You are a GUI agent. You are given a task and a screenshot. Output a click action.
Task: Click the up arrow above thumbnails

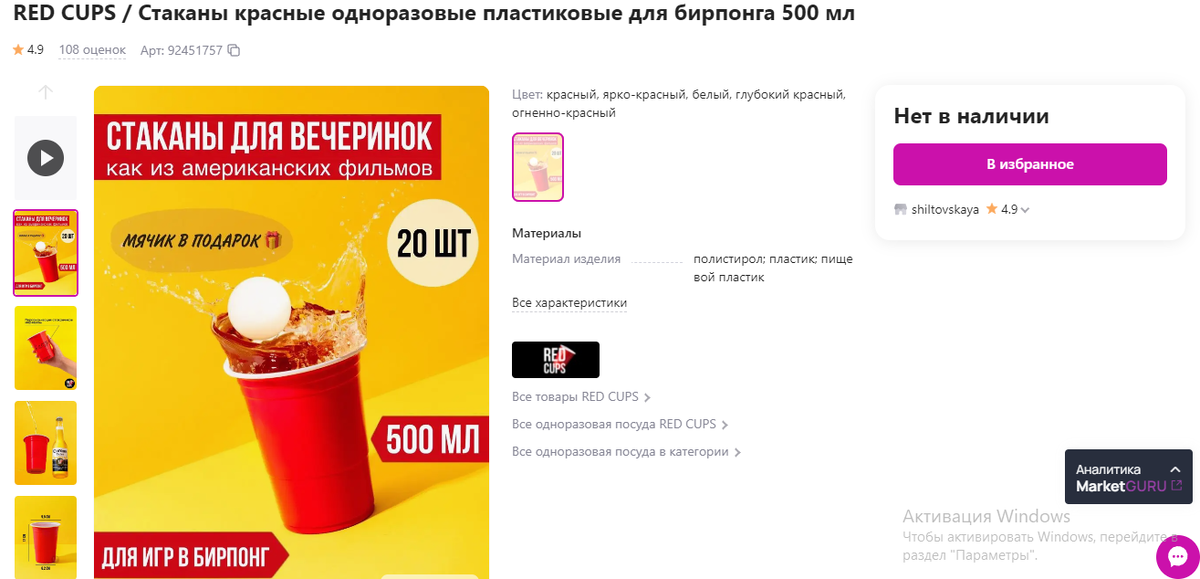[45, 92]
